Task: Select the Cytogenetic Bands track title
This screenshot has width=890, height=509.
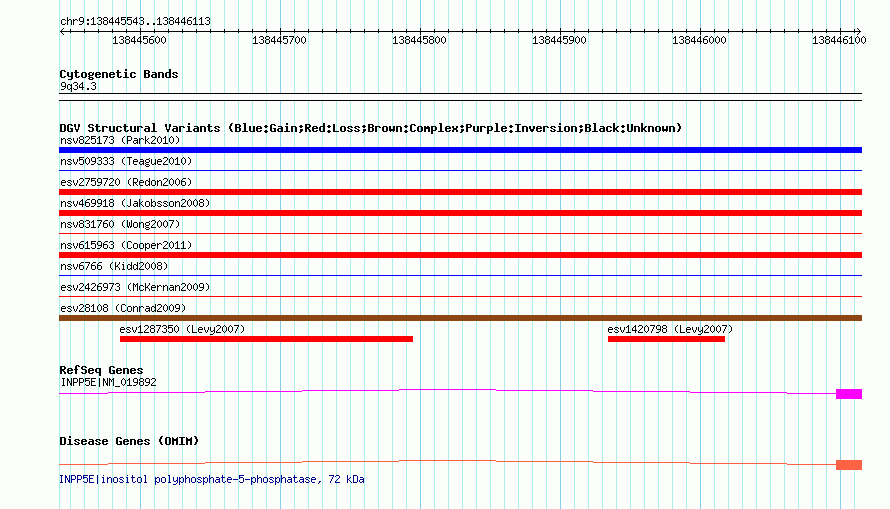Action: pos(119,74)
